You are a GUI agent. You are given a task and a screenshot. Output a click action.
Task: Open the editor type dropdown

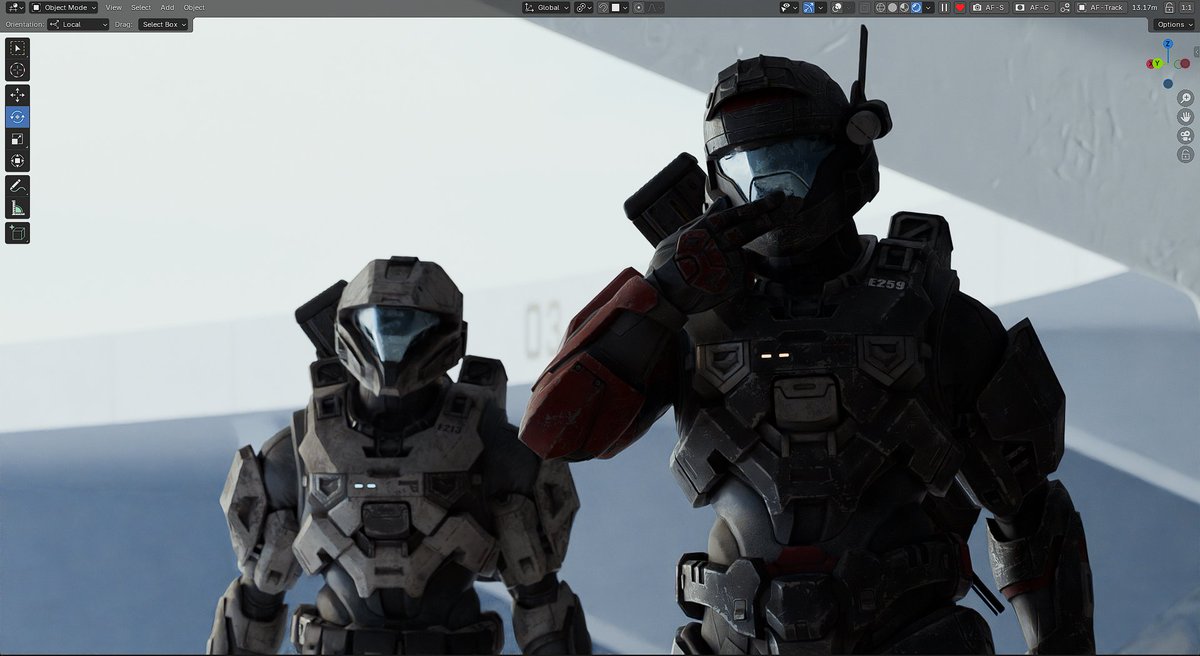click(x=14, y=7)
